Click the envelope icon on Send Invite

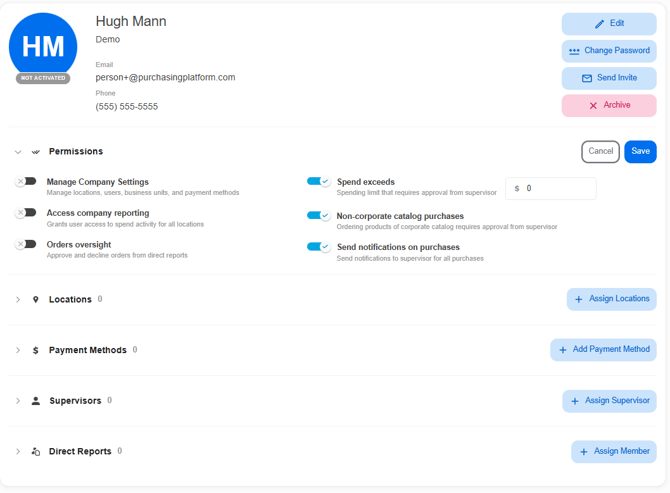point(587,78)
